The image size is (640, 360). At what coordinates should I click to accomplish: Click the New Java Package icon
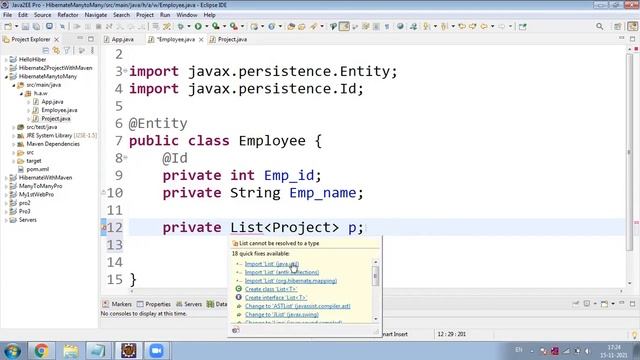(254, 27)
